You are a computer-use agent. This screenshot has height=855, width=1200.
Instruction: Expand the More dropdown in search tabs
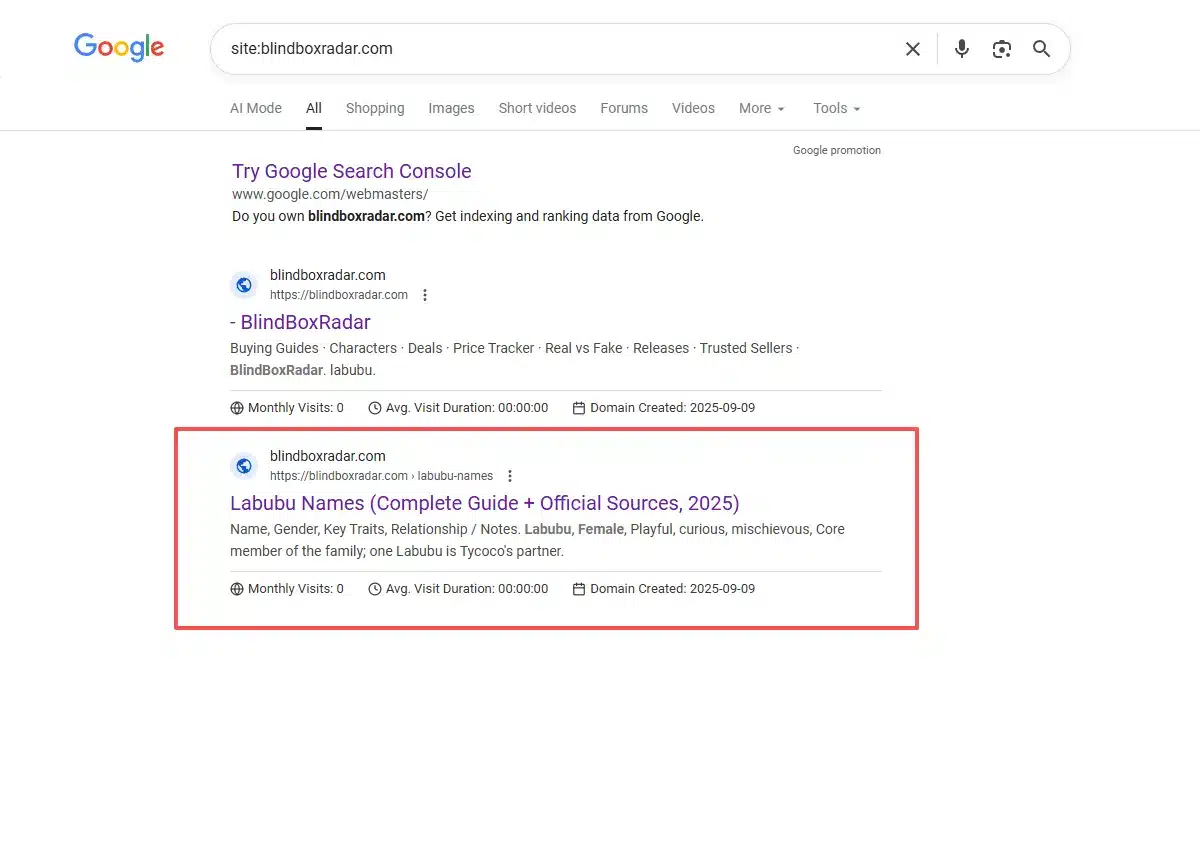[761, 108]
